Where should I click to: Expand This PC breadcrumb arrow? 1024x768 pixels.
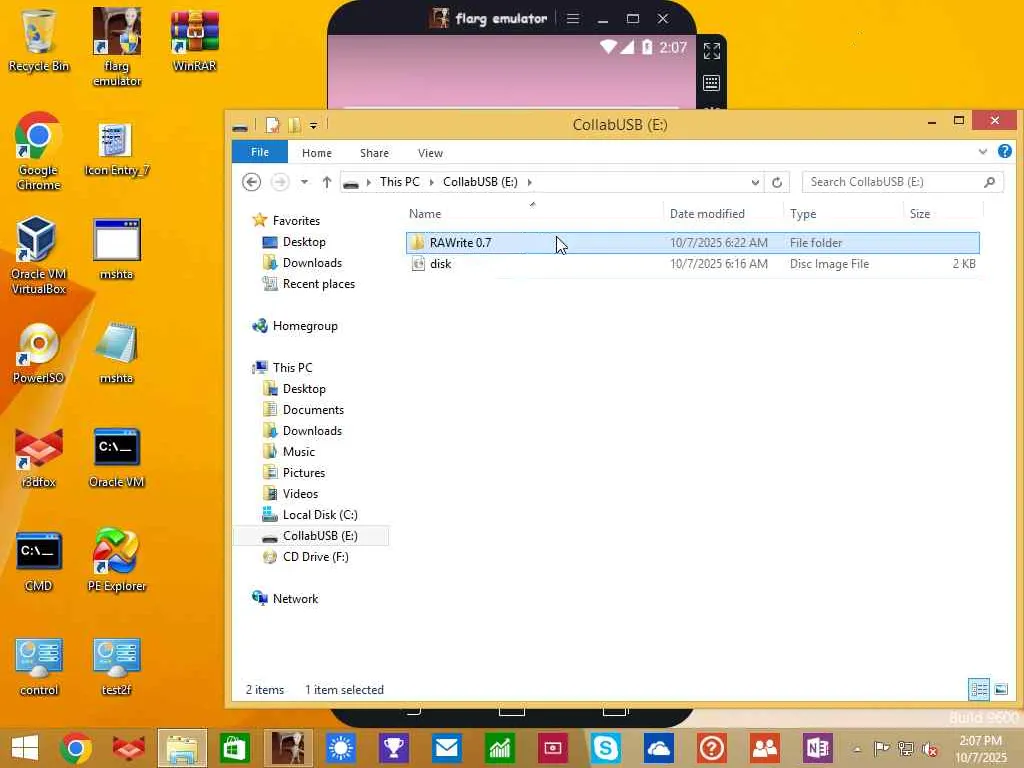pos(432,182)
